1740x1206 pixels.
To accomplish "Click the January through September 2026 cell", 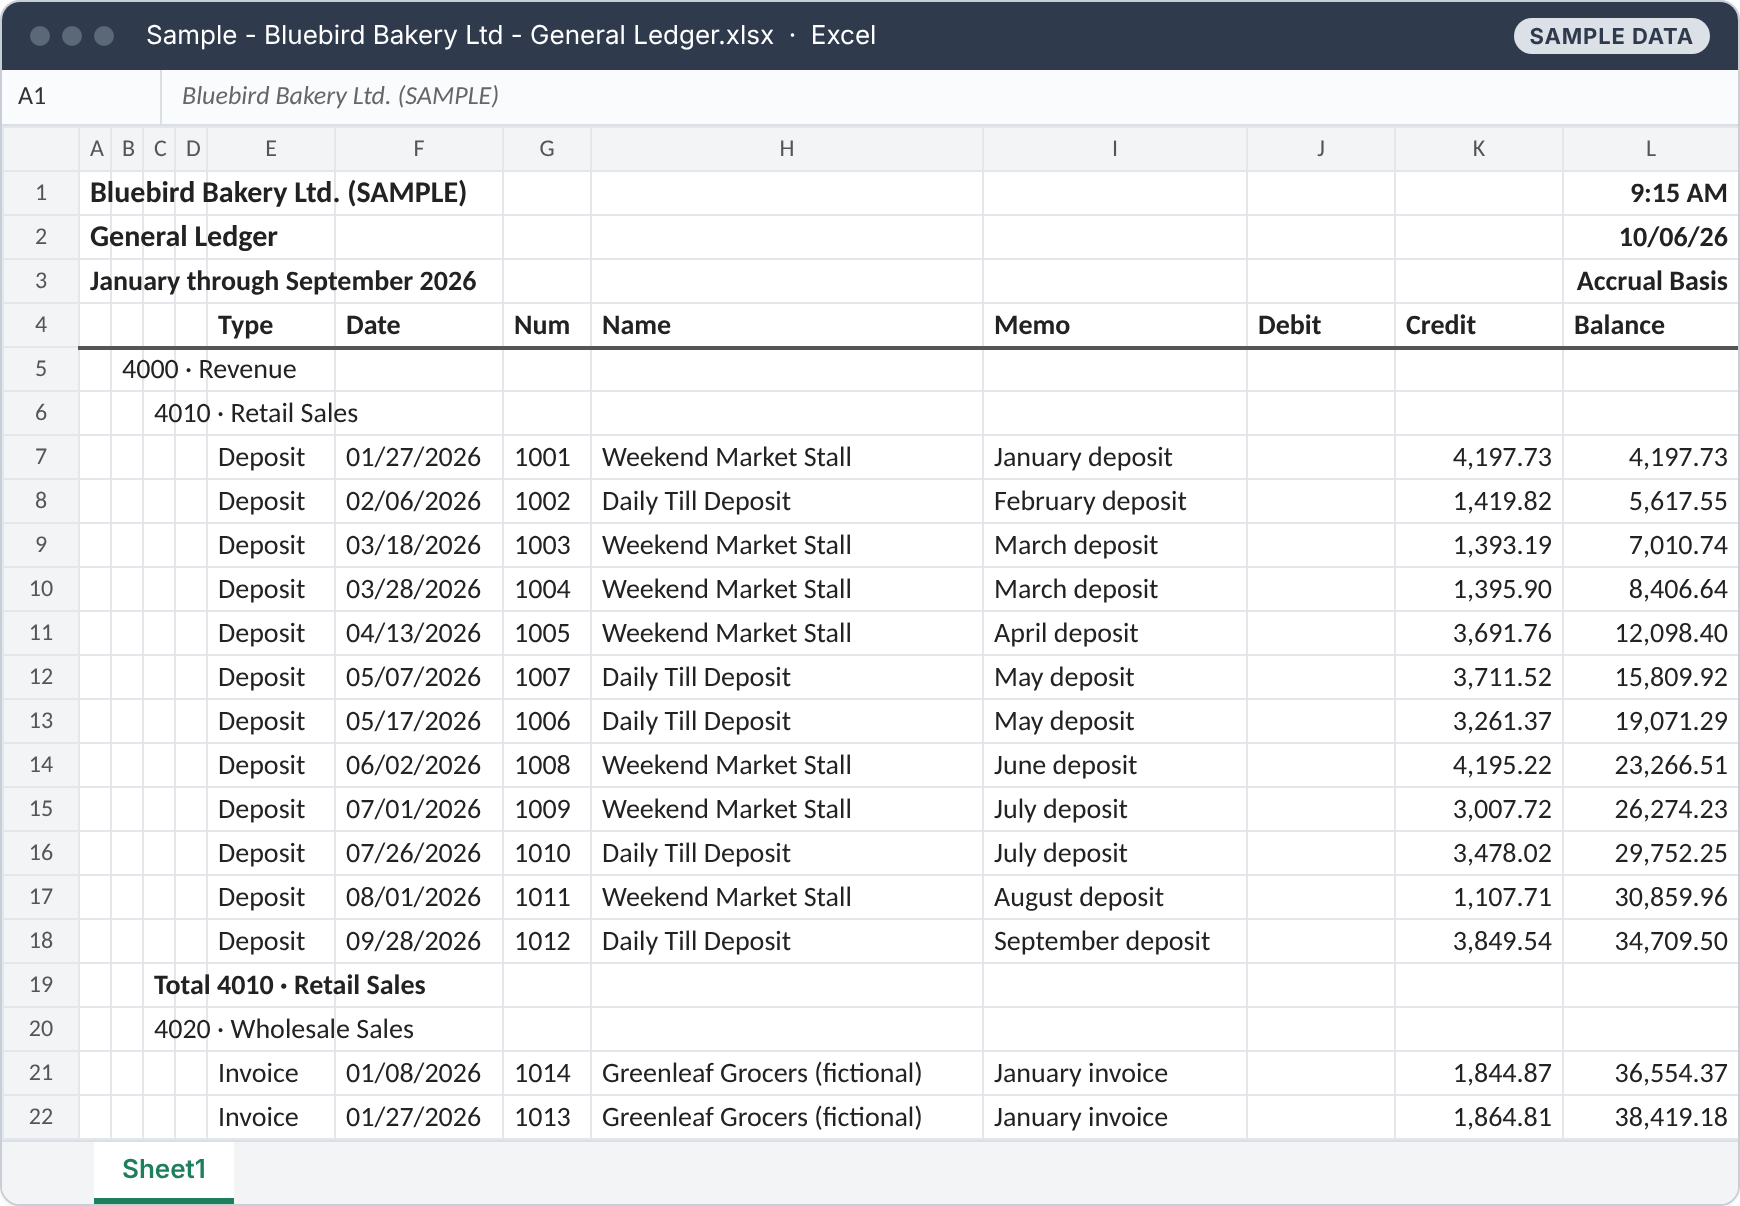I will tap(283, 281).
